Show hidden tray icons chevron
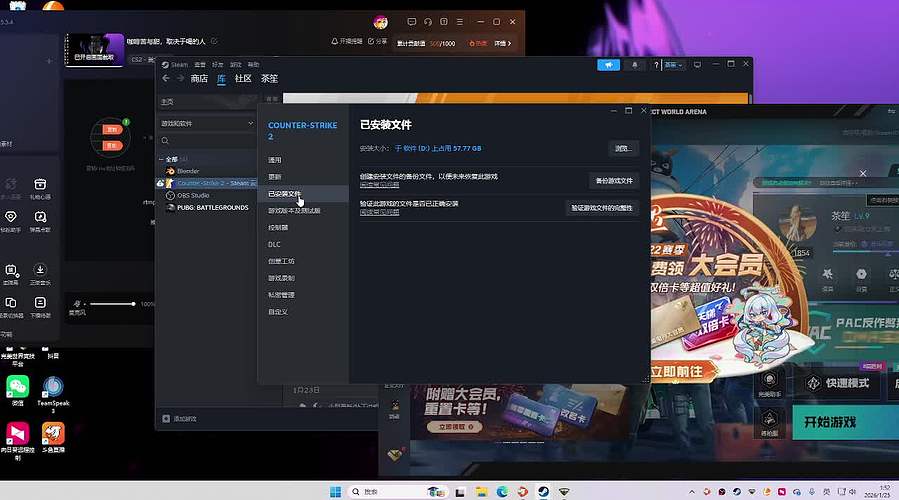 coord(692,492)
